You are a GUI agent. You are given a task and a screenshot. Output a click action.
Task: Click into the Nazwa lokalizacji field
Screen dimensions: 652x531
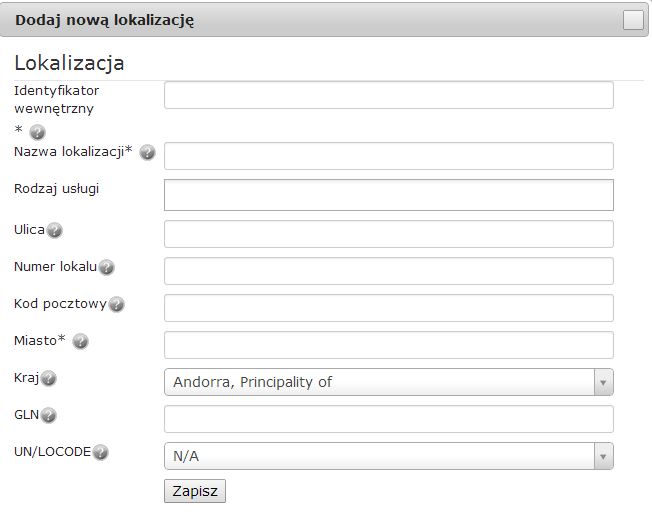[x=388, y=156]
